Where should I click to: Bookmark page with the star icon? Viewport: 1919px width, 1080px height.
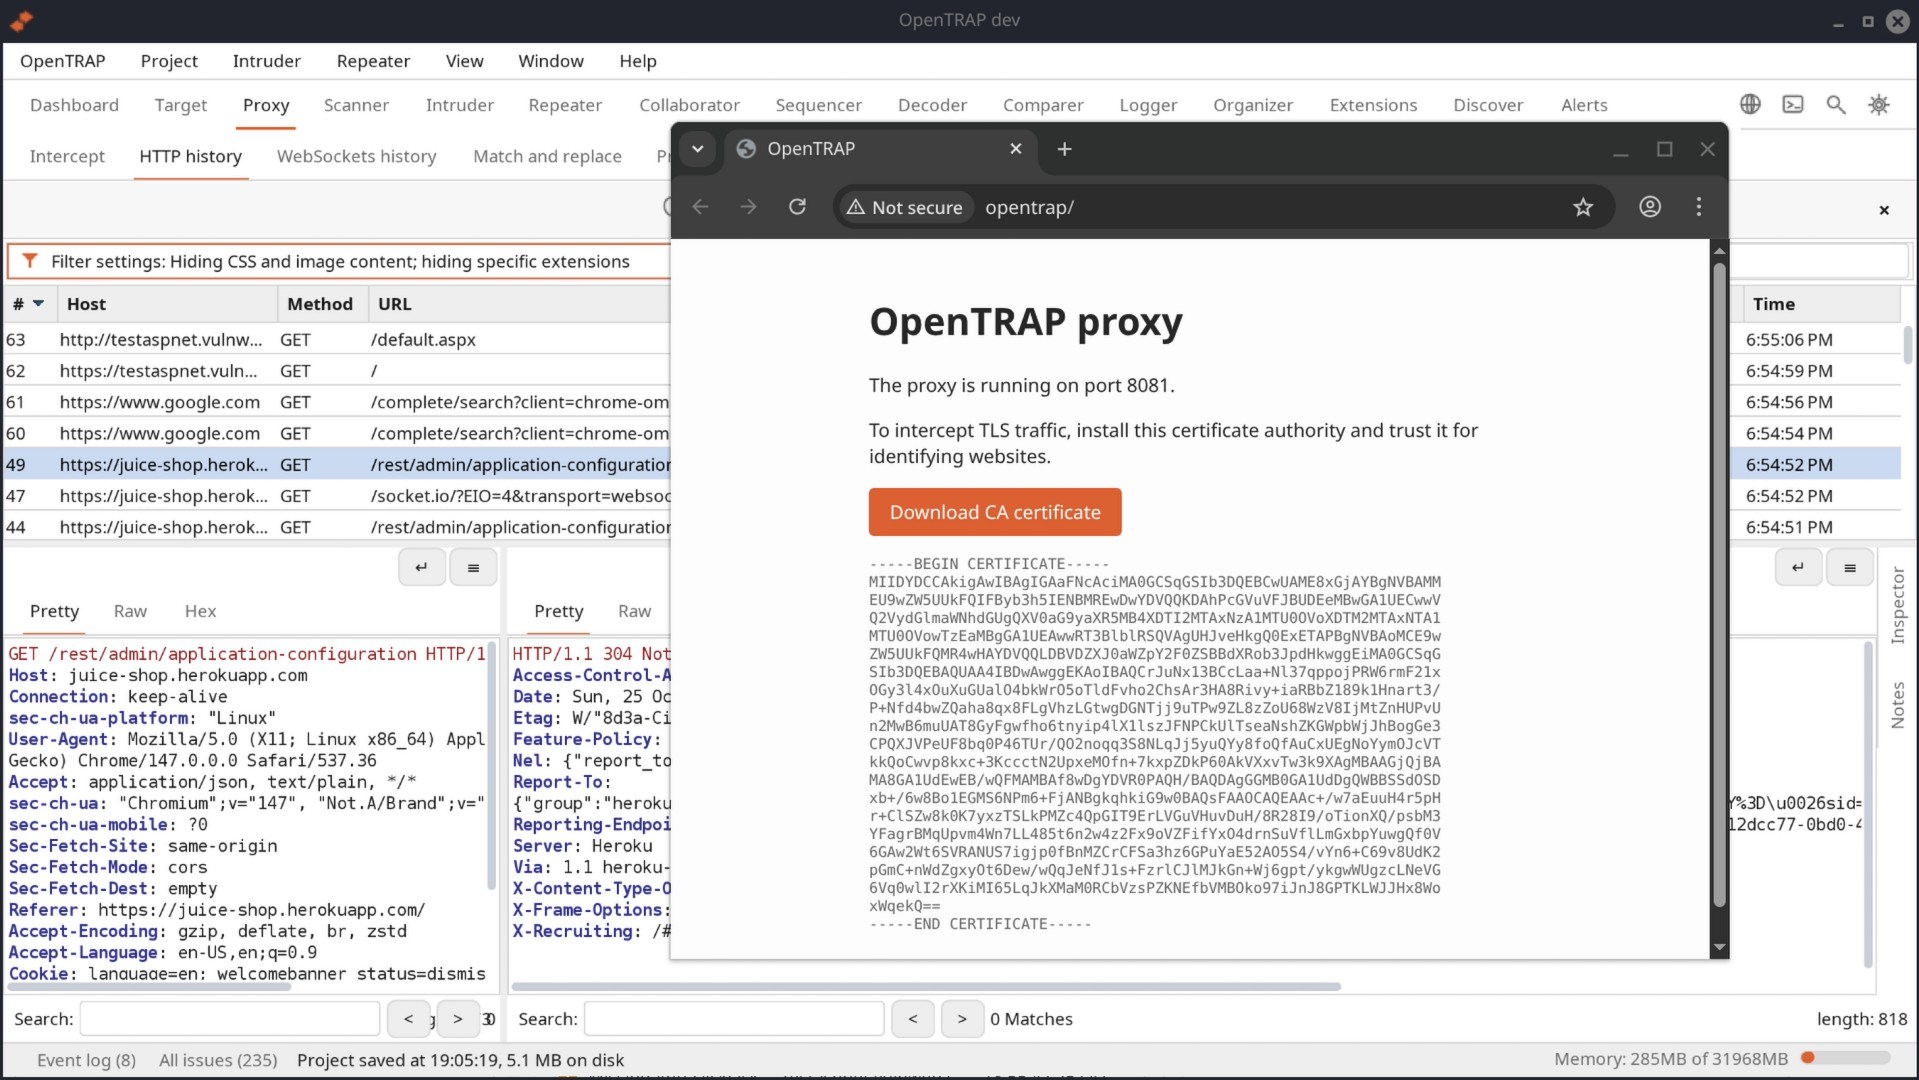1583,207
